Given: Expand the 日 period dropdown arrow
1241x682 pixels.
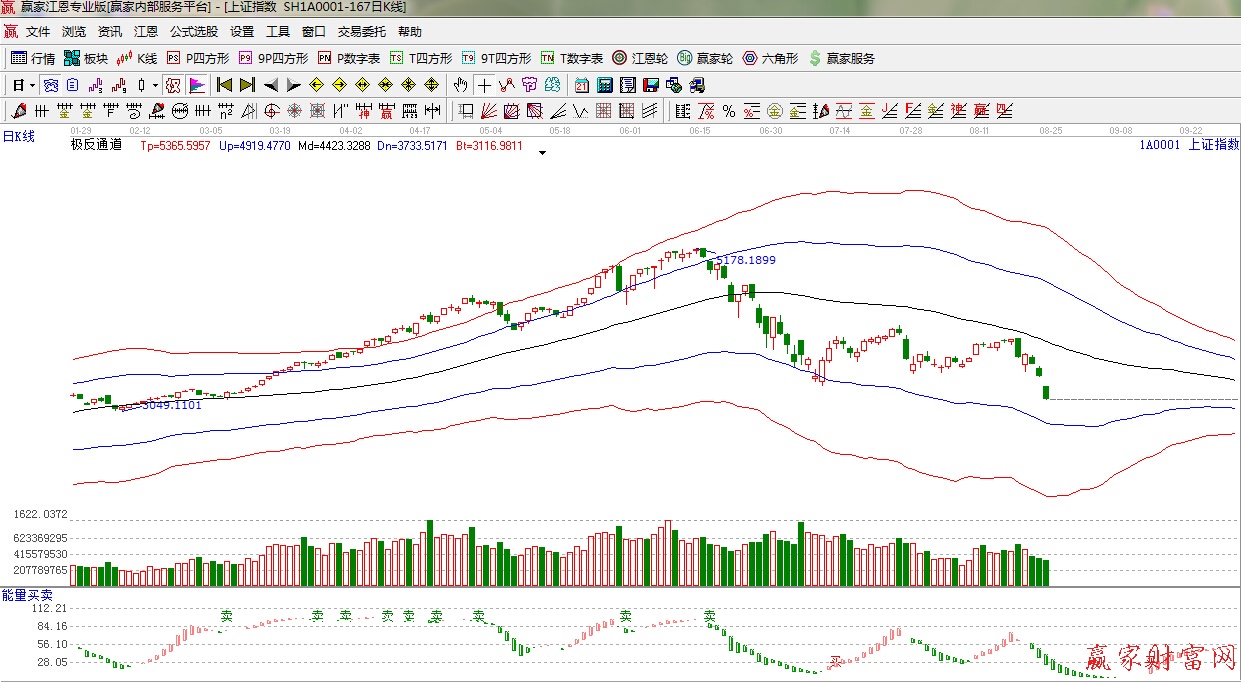Looking at the screenshot, I should 32,85.
